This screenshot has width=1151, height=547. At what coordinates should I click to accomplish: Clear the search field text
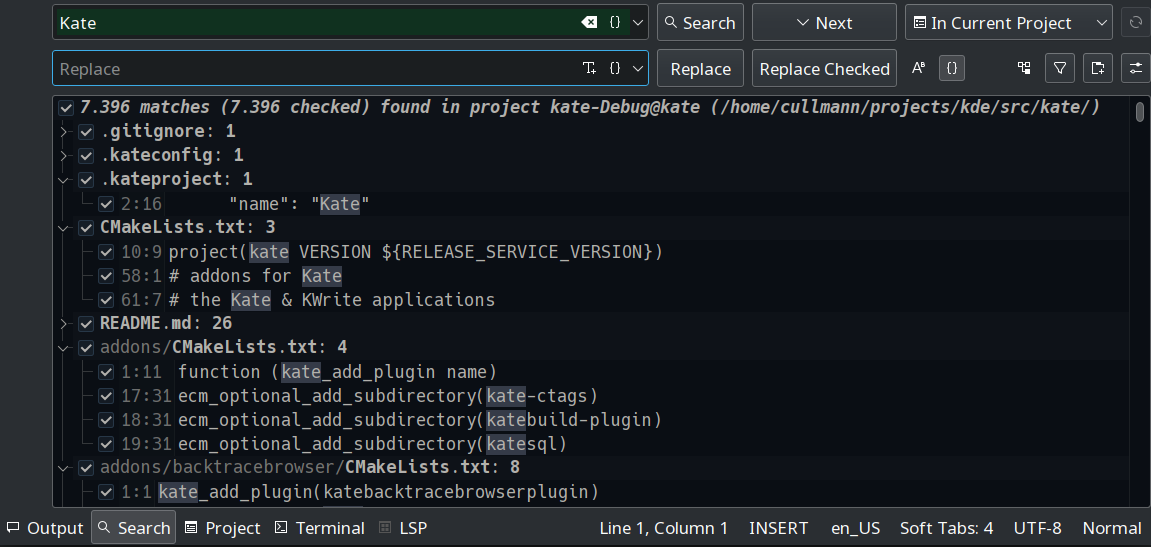589,22
